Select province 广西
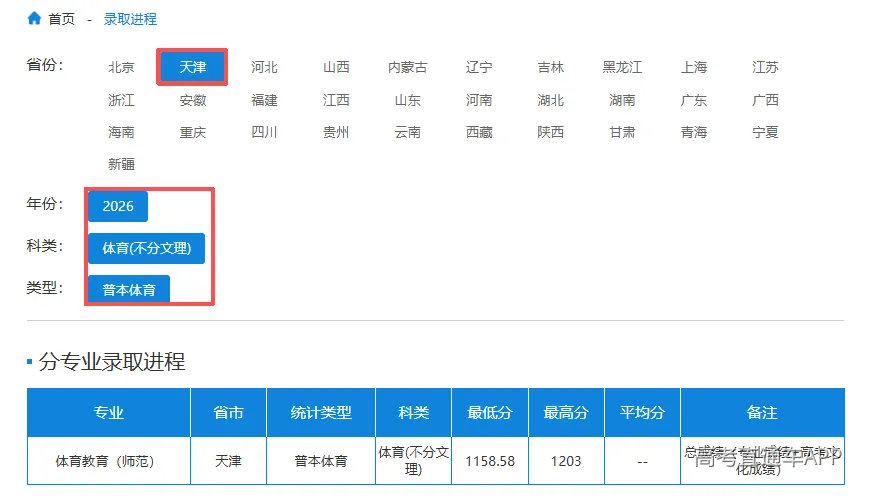 tap(765, 100)
